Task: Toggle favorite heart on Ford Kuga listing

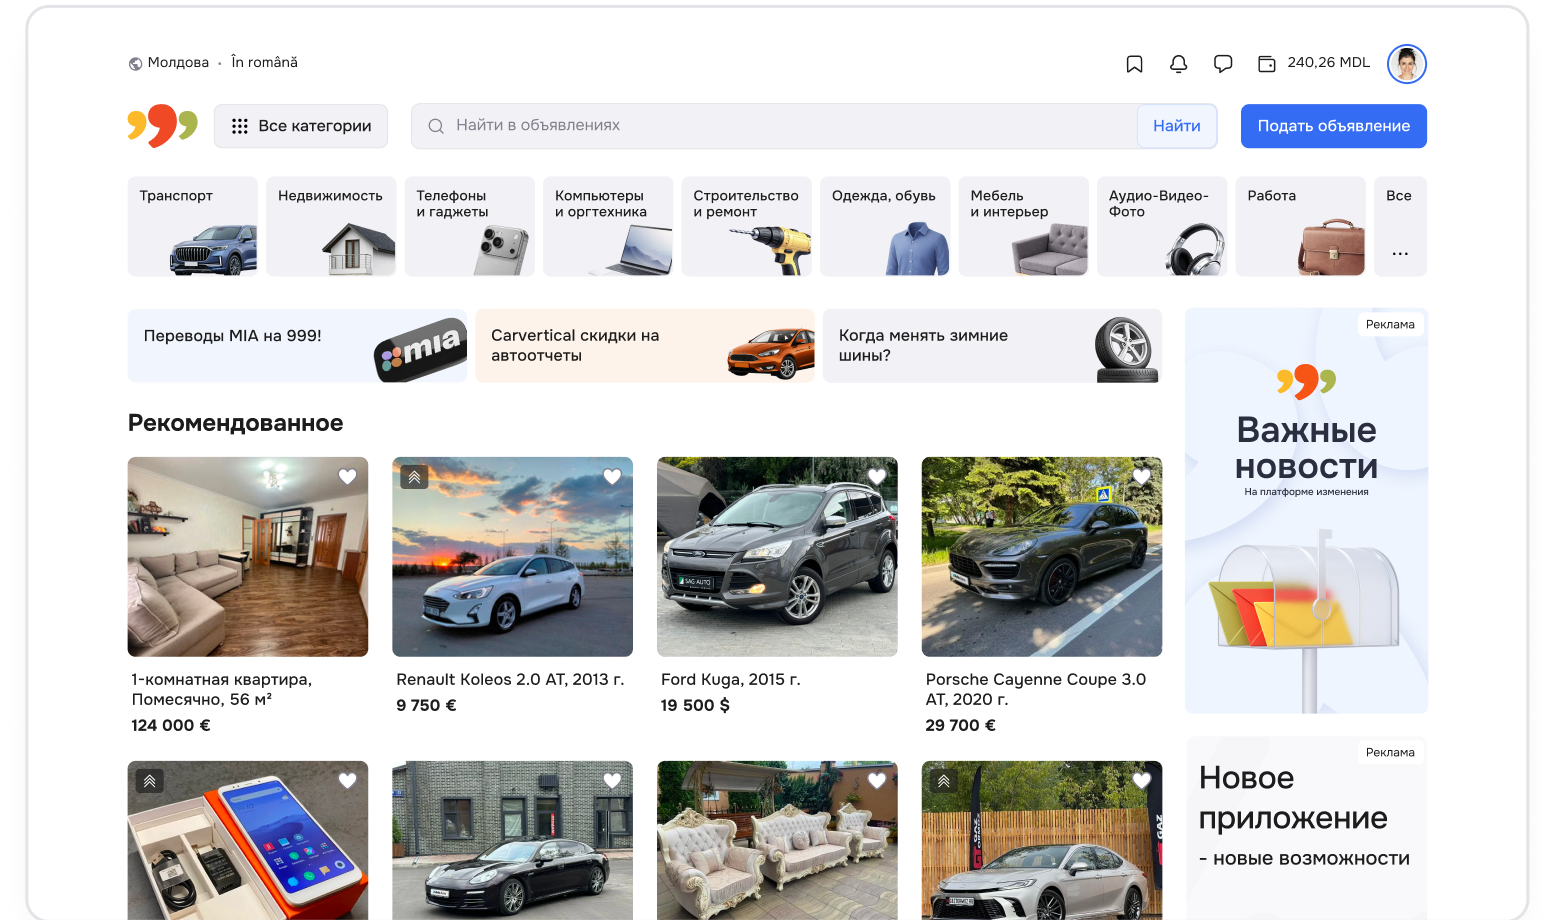Action: tap(877, 477)
